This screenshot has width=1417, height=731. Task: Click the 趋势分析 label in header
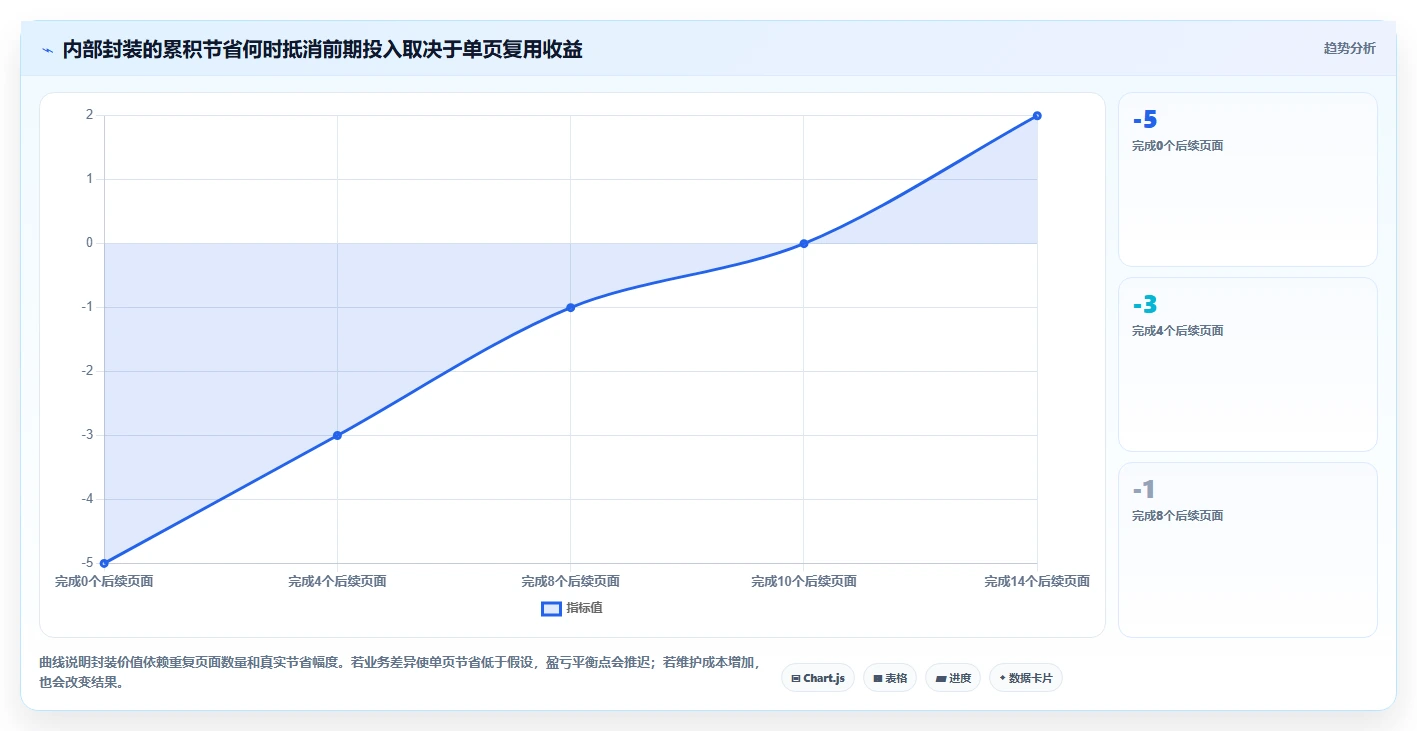point(1349,48)
